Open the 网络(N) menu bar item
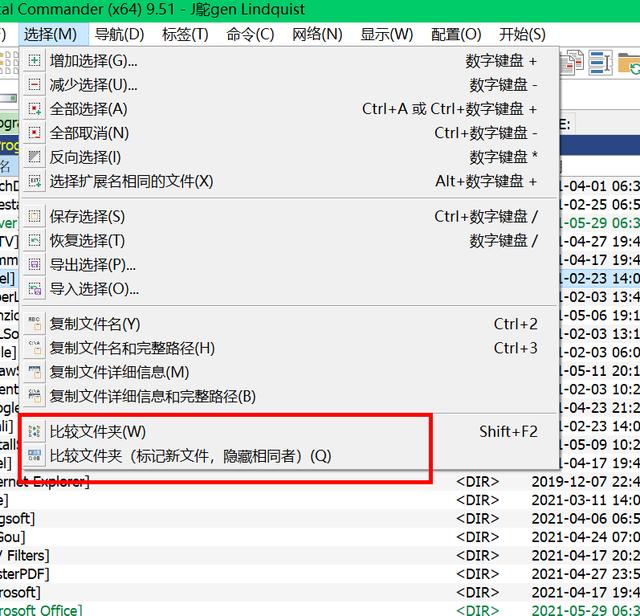The image size is (640, 616). (x=317, y=34)
